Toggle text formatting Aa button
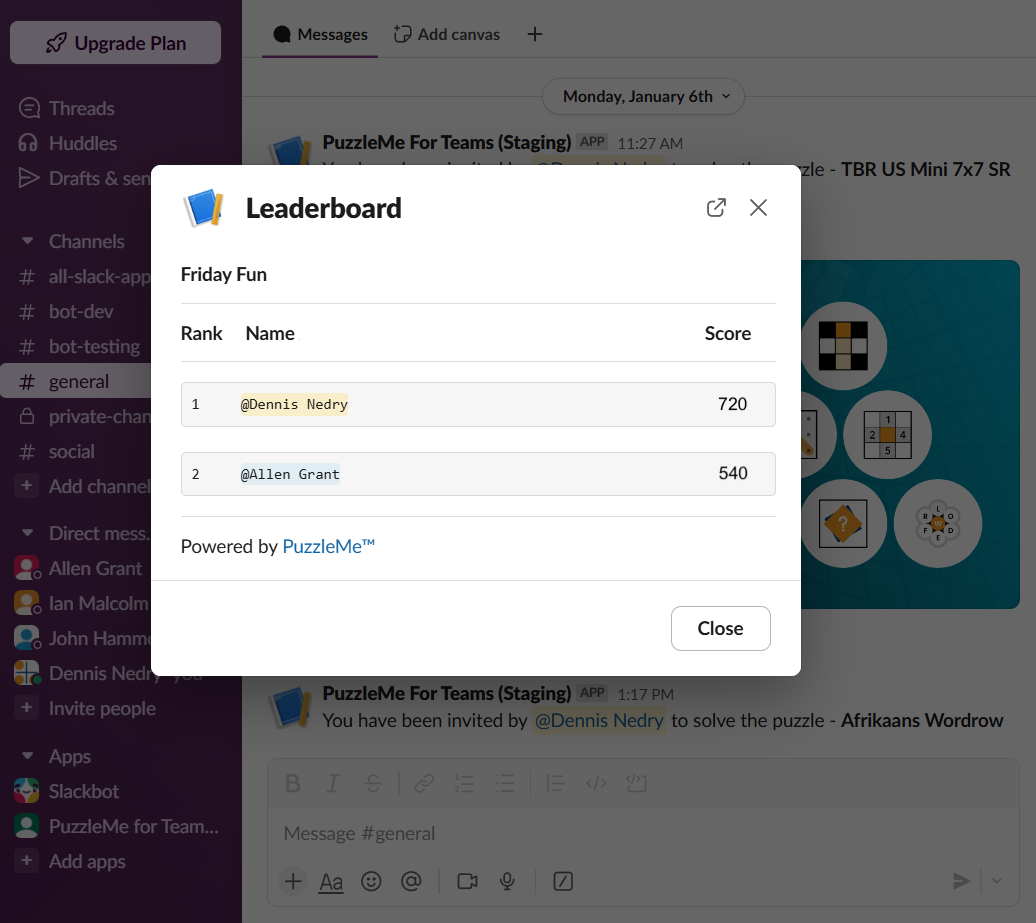The height and width of the screenshot is (923, 1036). 331,882
